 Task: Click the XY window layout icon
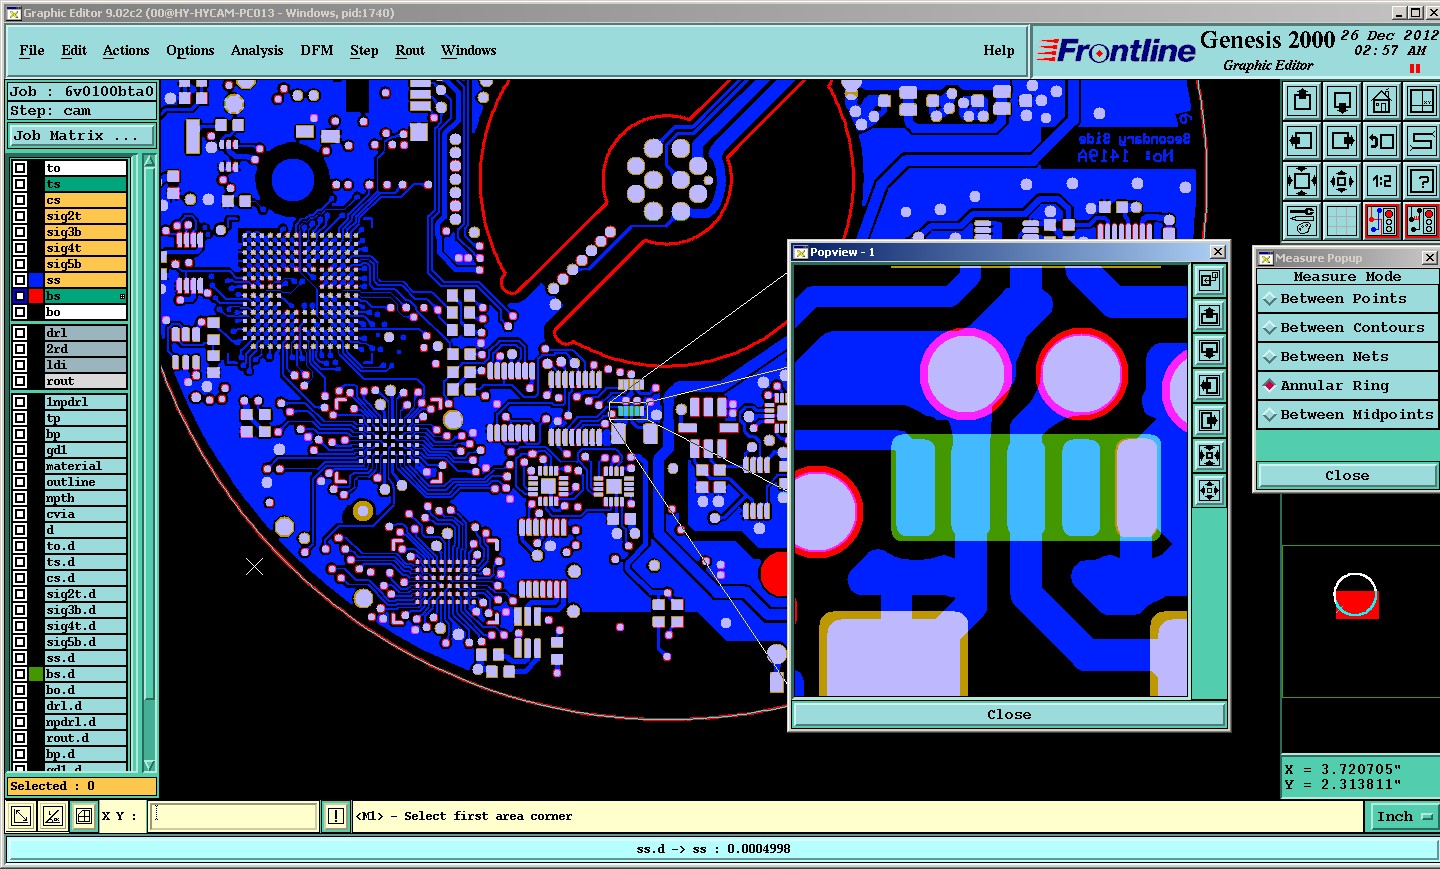point(1421,101)
